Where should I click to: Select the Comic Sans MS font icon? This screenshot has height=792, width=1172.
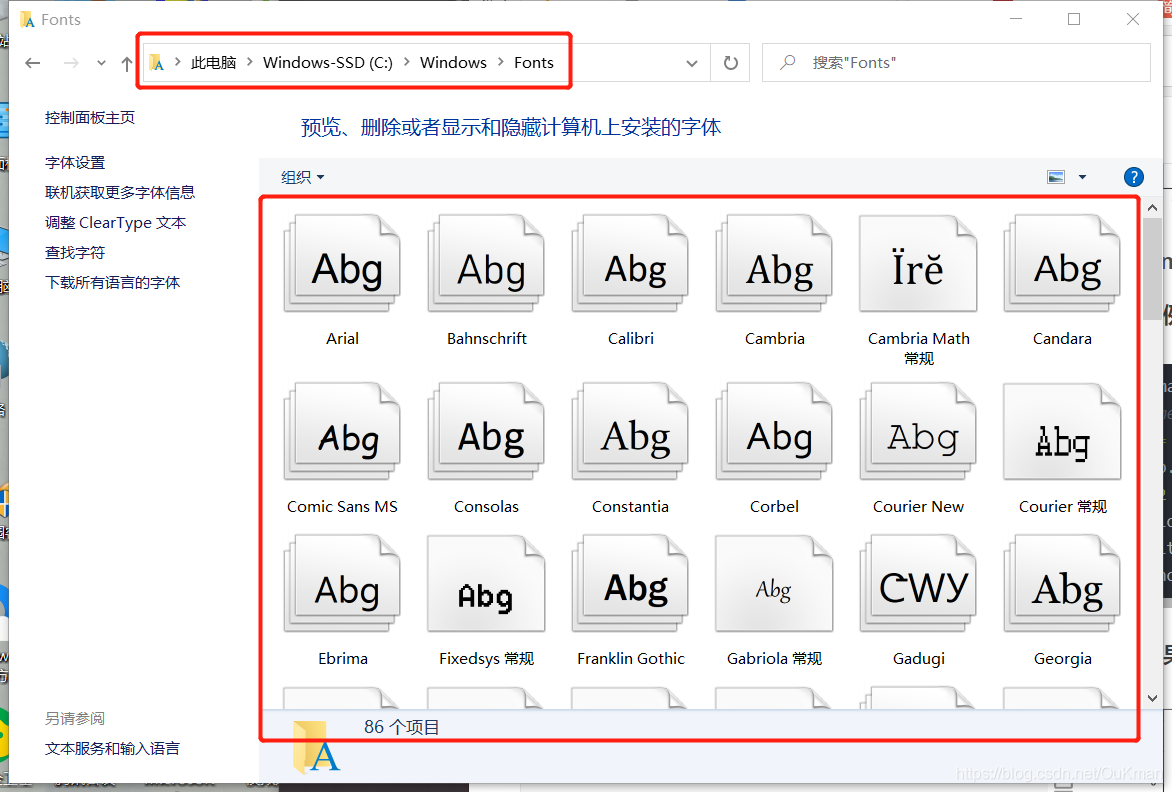[x=342, y=432]
